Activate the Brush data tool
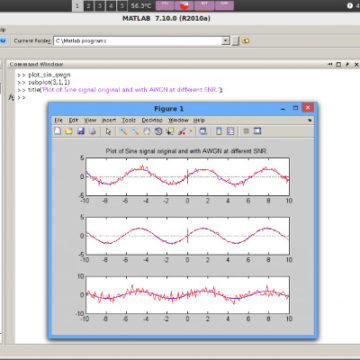Image resolution: width=360 pixels, height=360 pixels. (182, 131)
